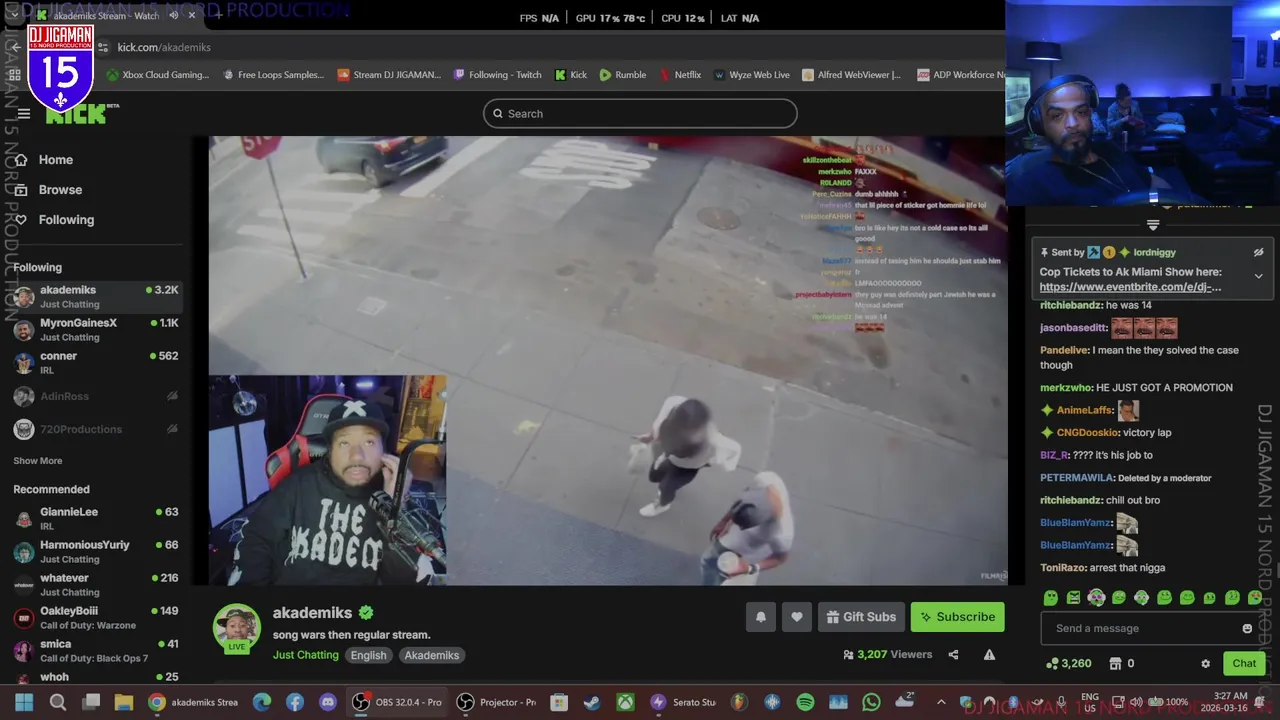Open the Netflix bookmark
Screen dimensions: 1280x720
click(679, 75)
